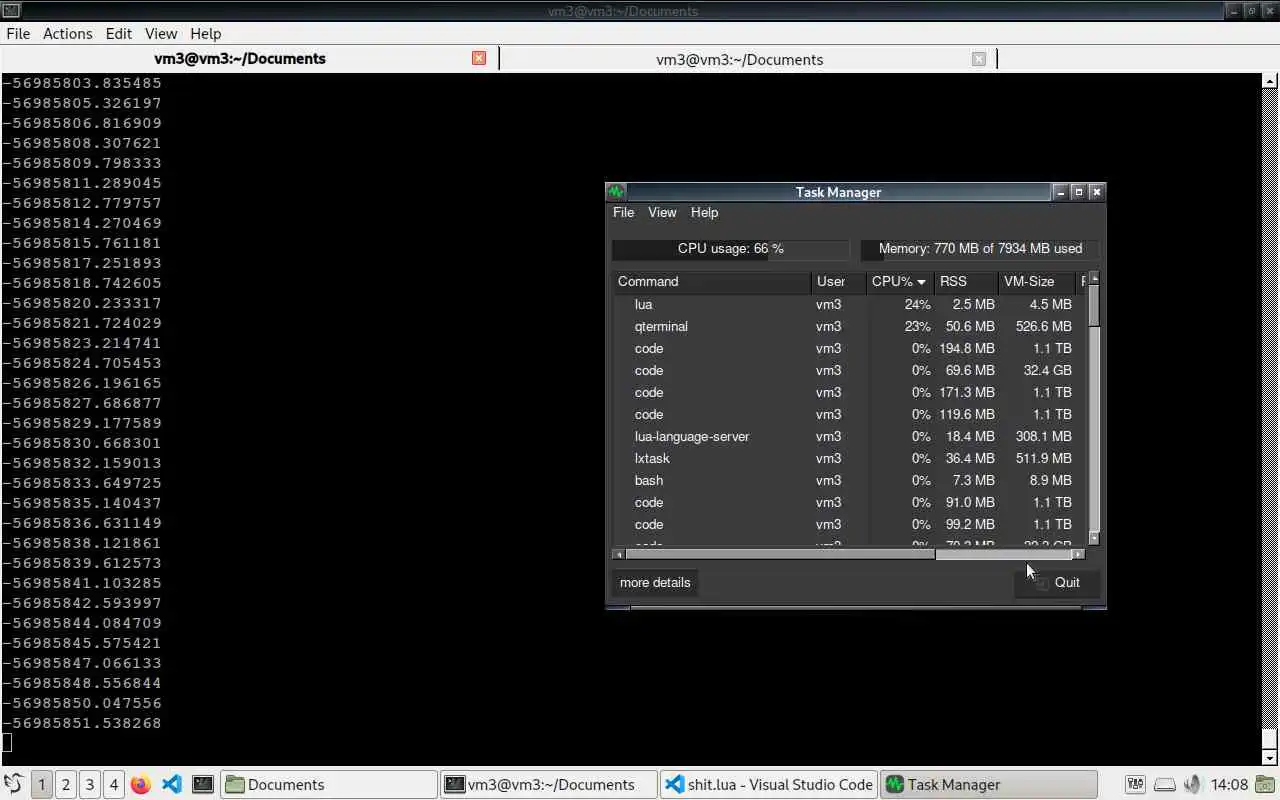1280x800 pixels.
Task: Click Task Manager vertical scrollbar thumb
Action: point(1094,305)
